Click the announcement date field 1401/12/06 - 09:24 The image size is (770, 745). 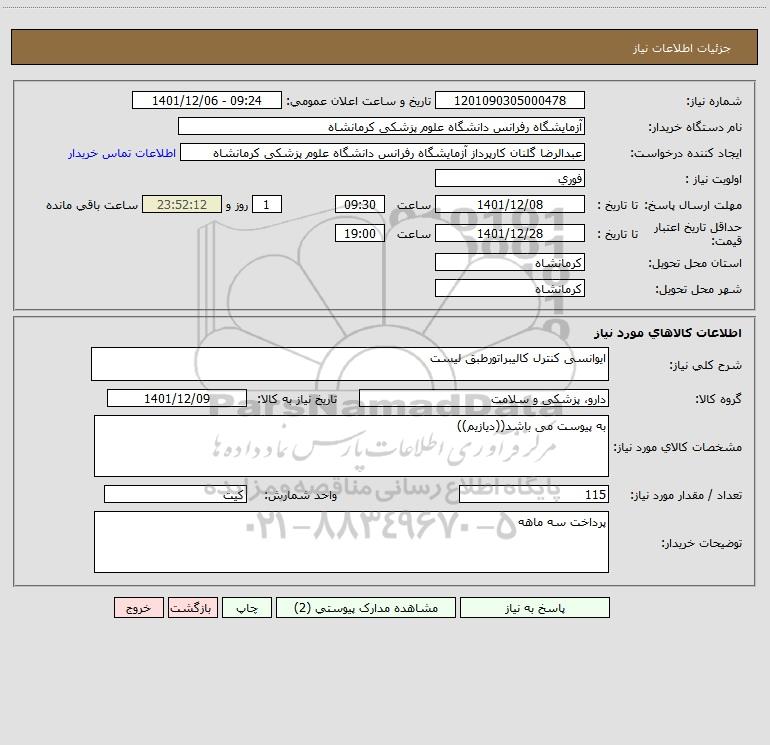pos(207,101)
